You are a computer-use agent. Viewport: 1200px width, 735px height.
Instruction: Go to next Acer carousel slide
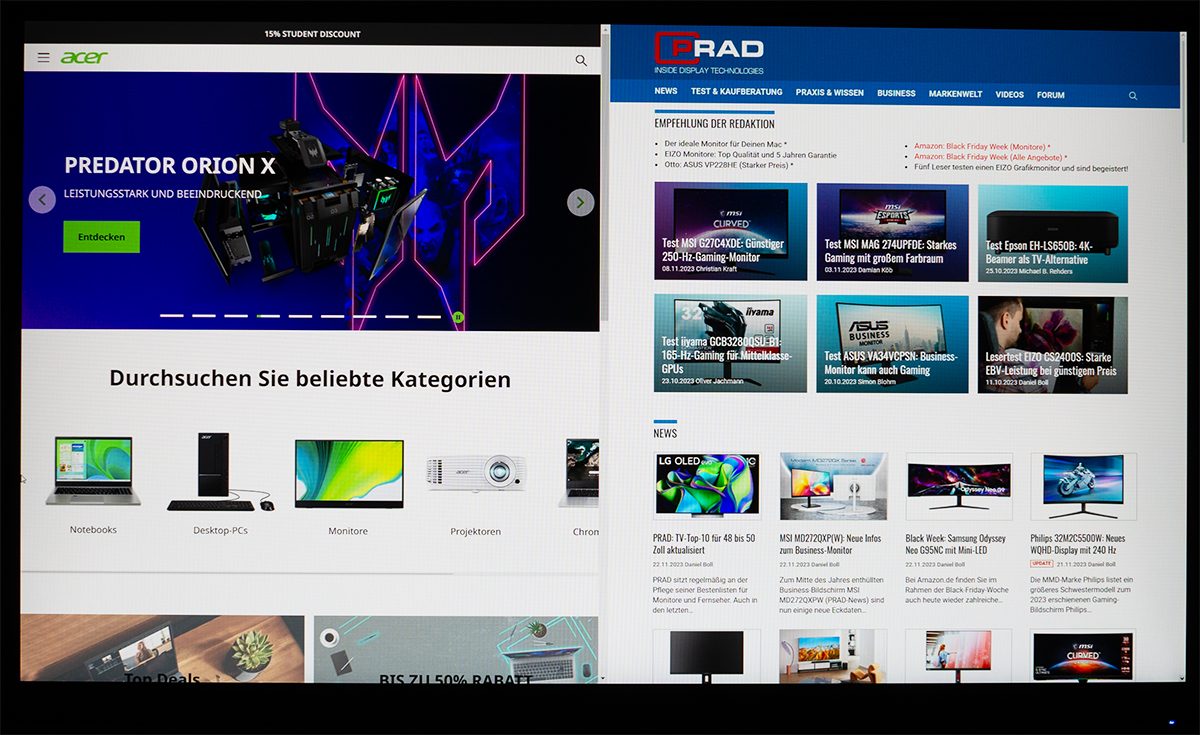581,202
